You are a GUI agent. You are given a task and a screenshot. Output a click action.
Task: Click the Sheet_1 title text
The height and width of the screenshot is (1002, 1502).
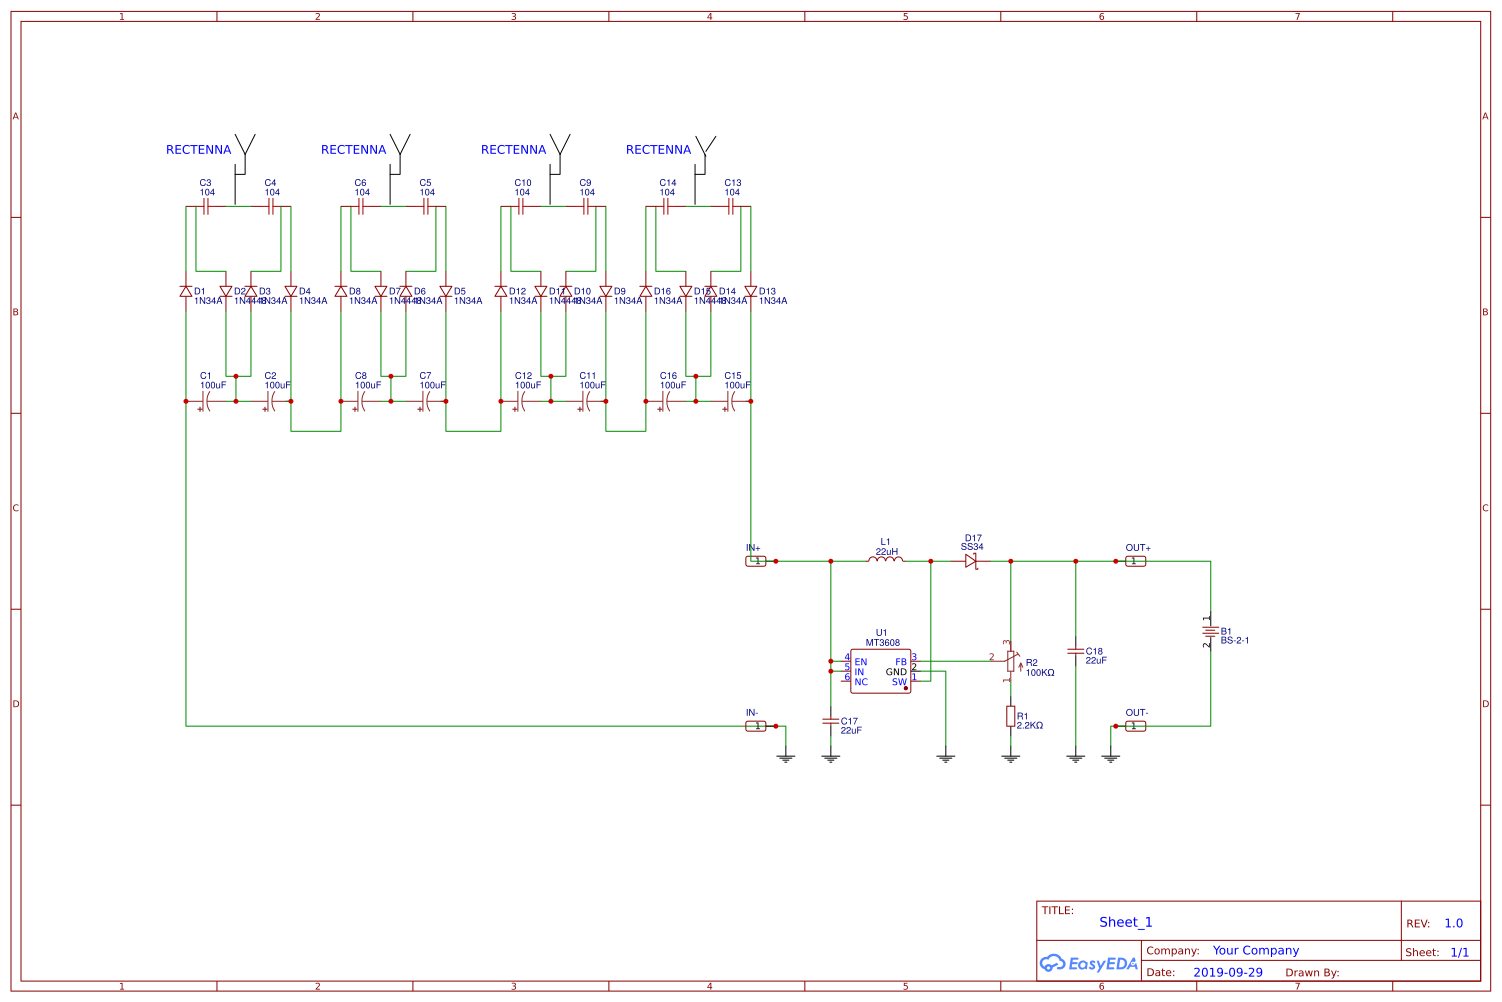point(1126,922)
